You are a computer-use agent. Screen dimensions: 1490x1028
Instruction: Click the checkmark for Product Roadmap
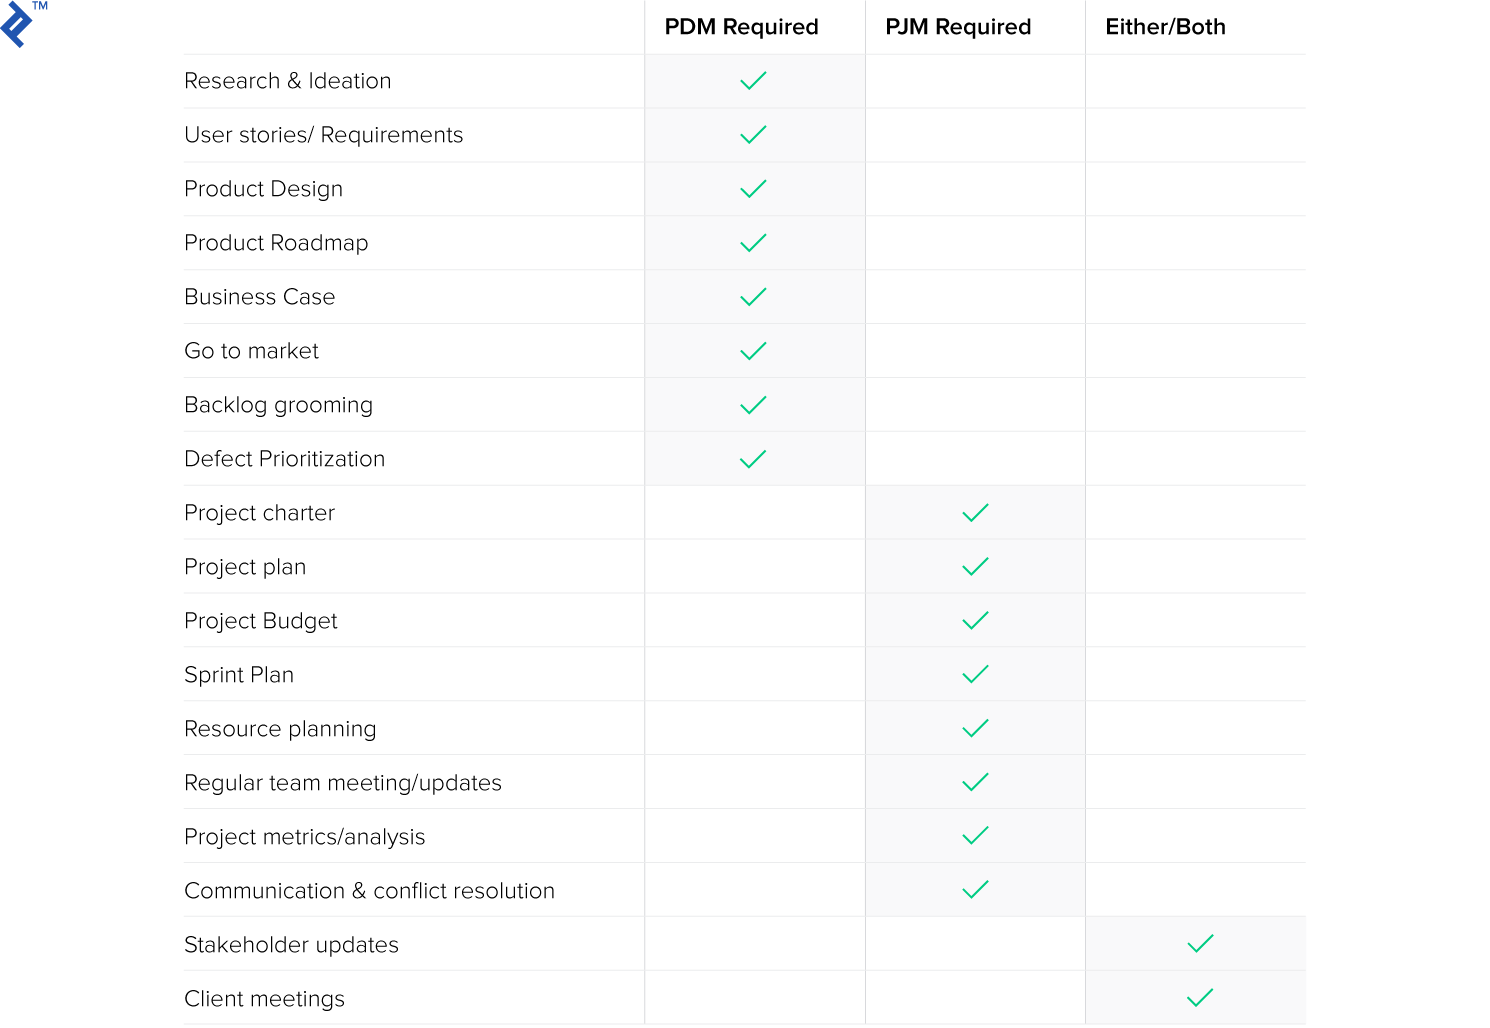tap(753, 243)
